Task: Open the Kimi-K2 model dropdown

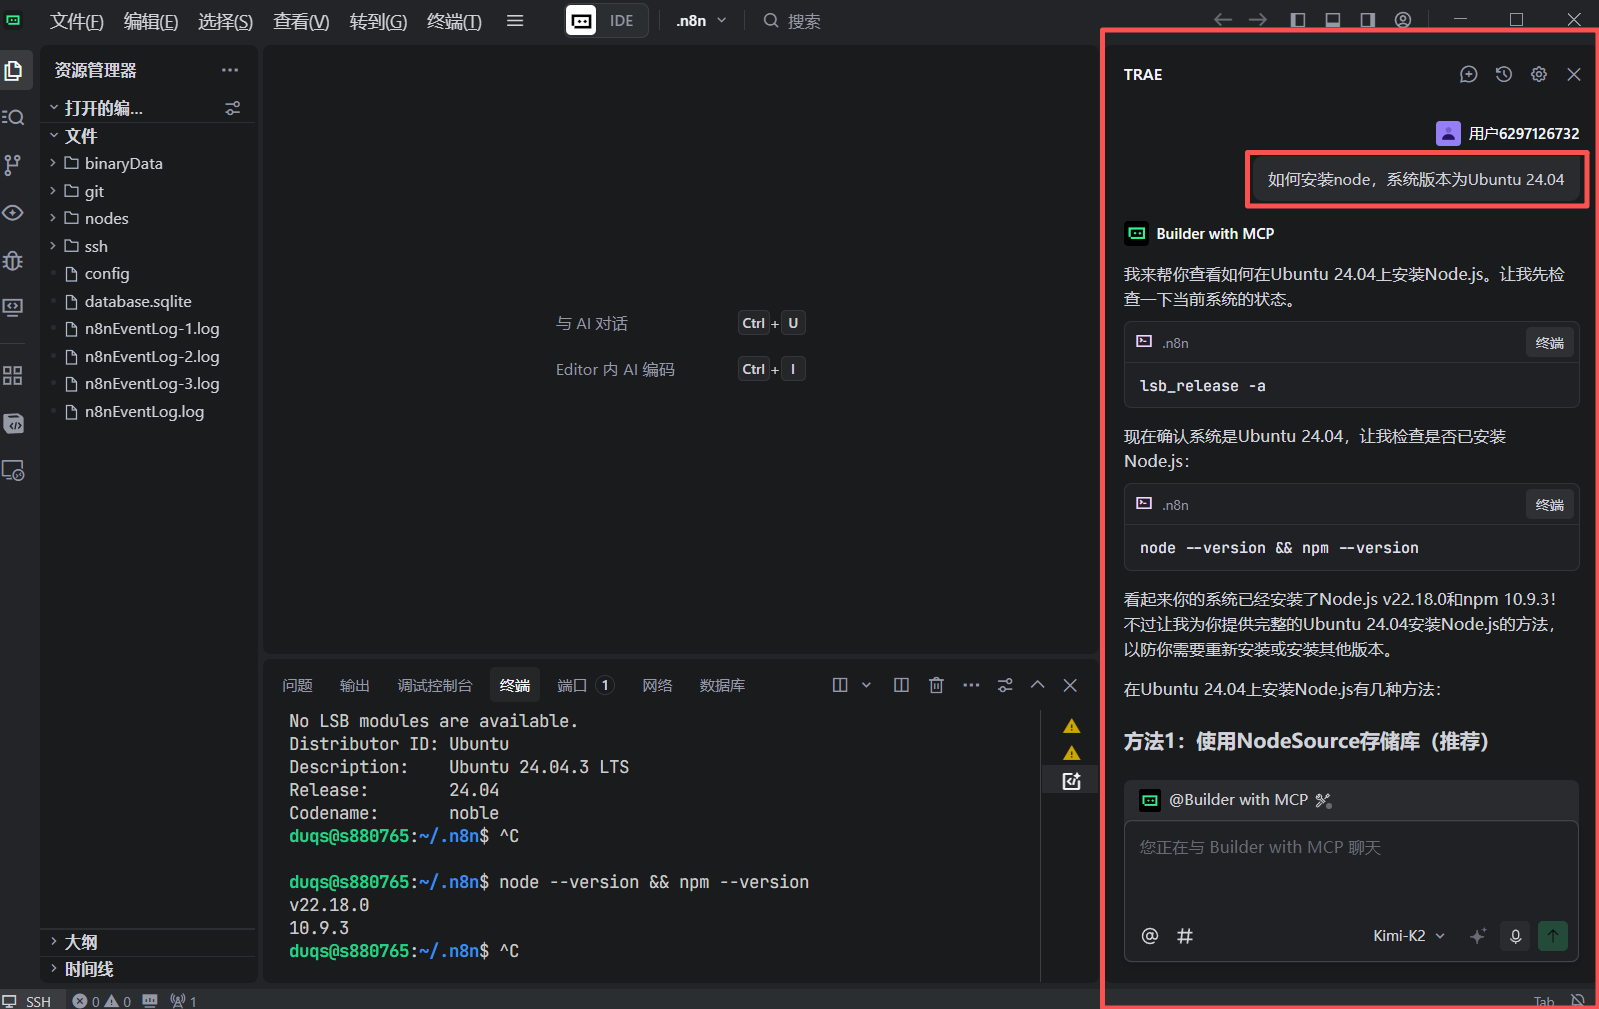Action: (x=1409, y=936)
